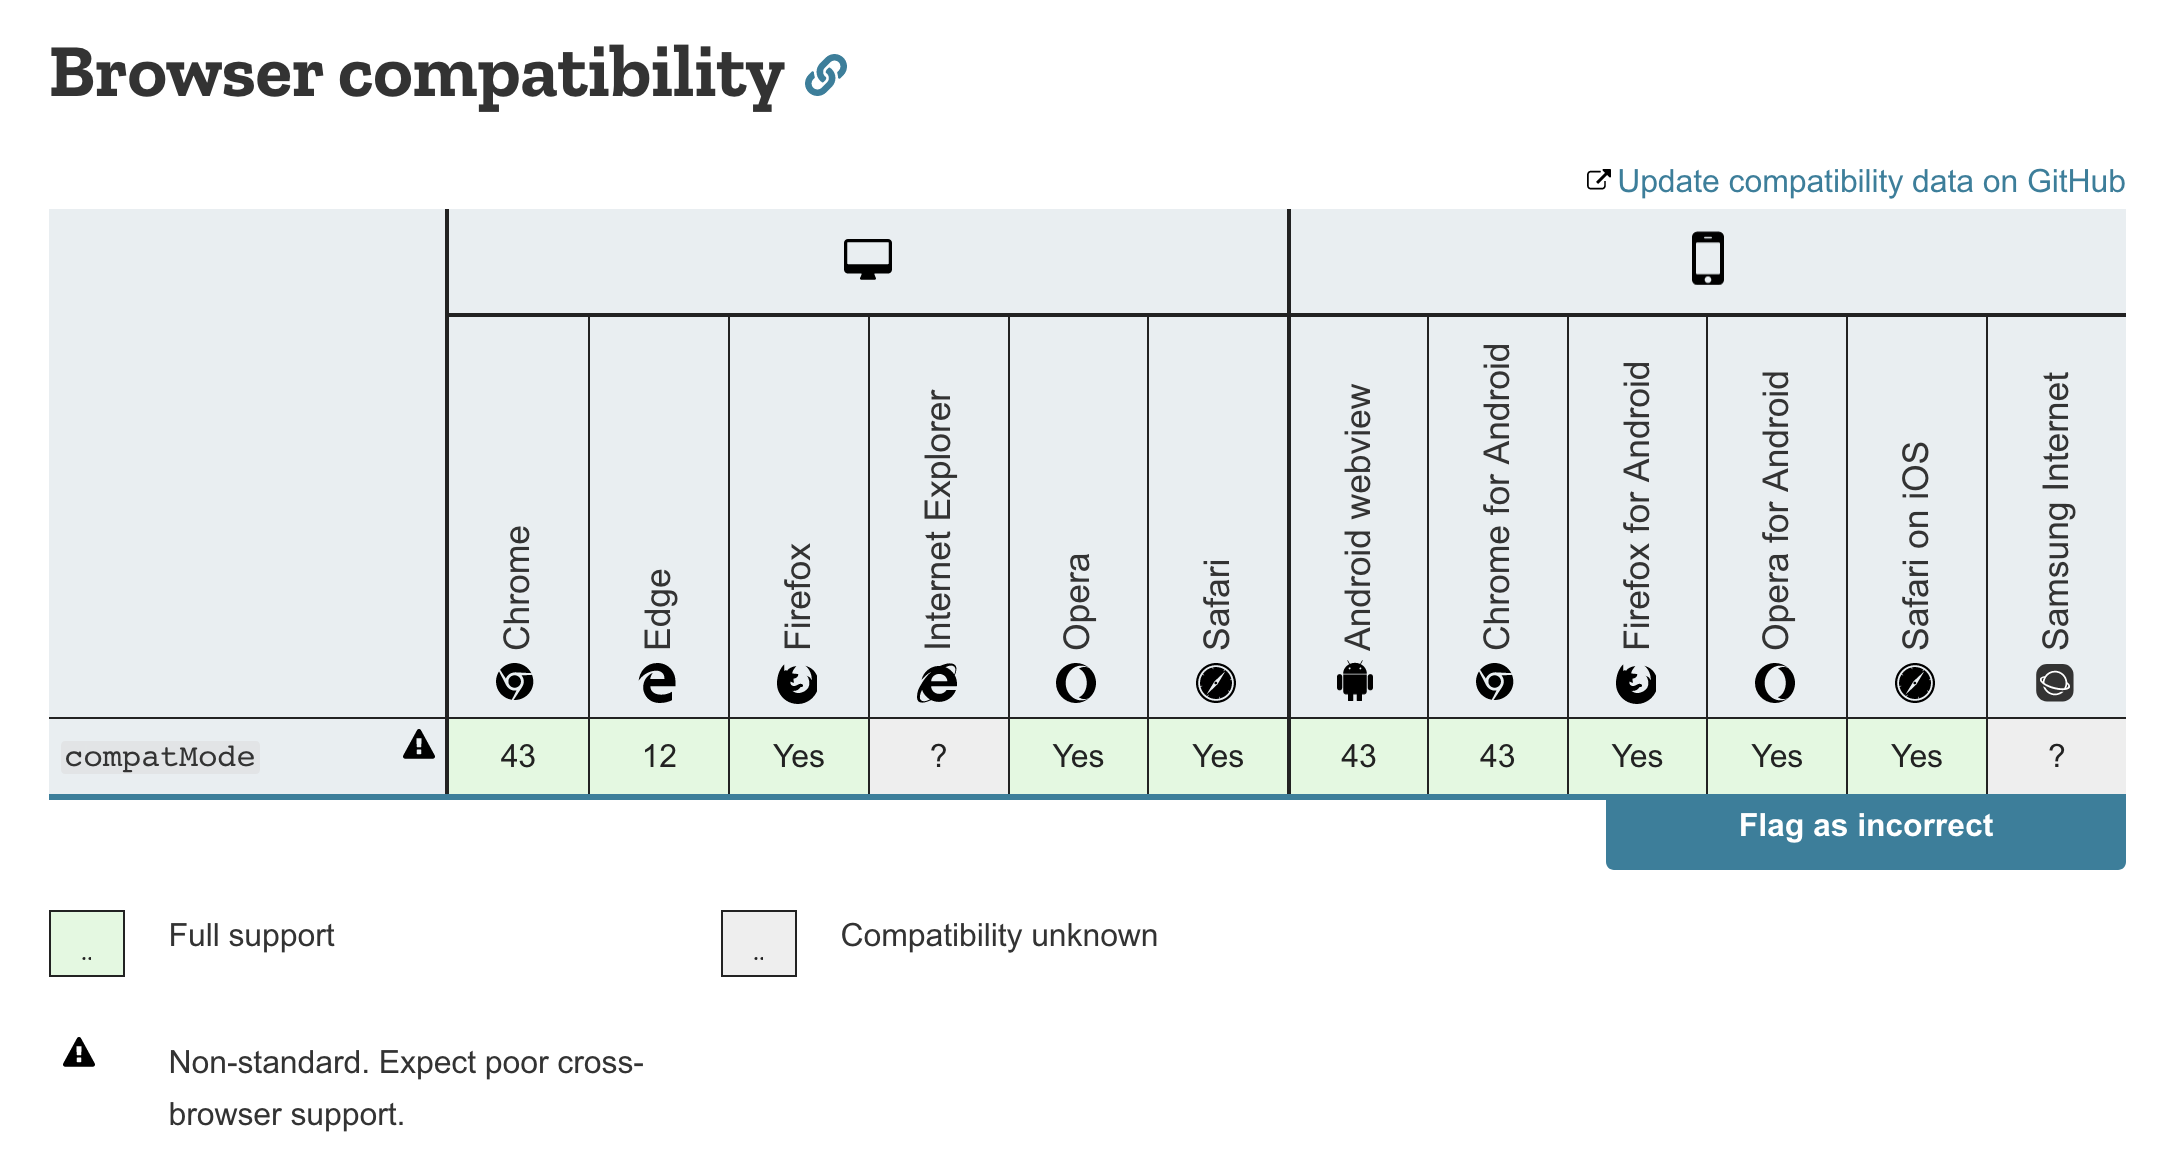Click the desktop monitor platform icon
2184x1170 pixels.
(x=867, y=259)
